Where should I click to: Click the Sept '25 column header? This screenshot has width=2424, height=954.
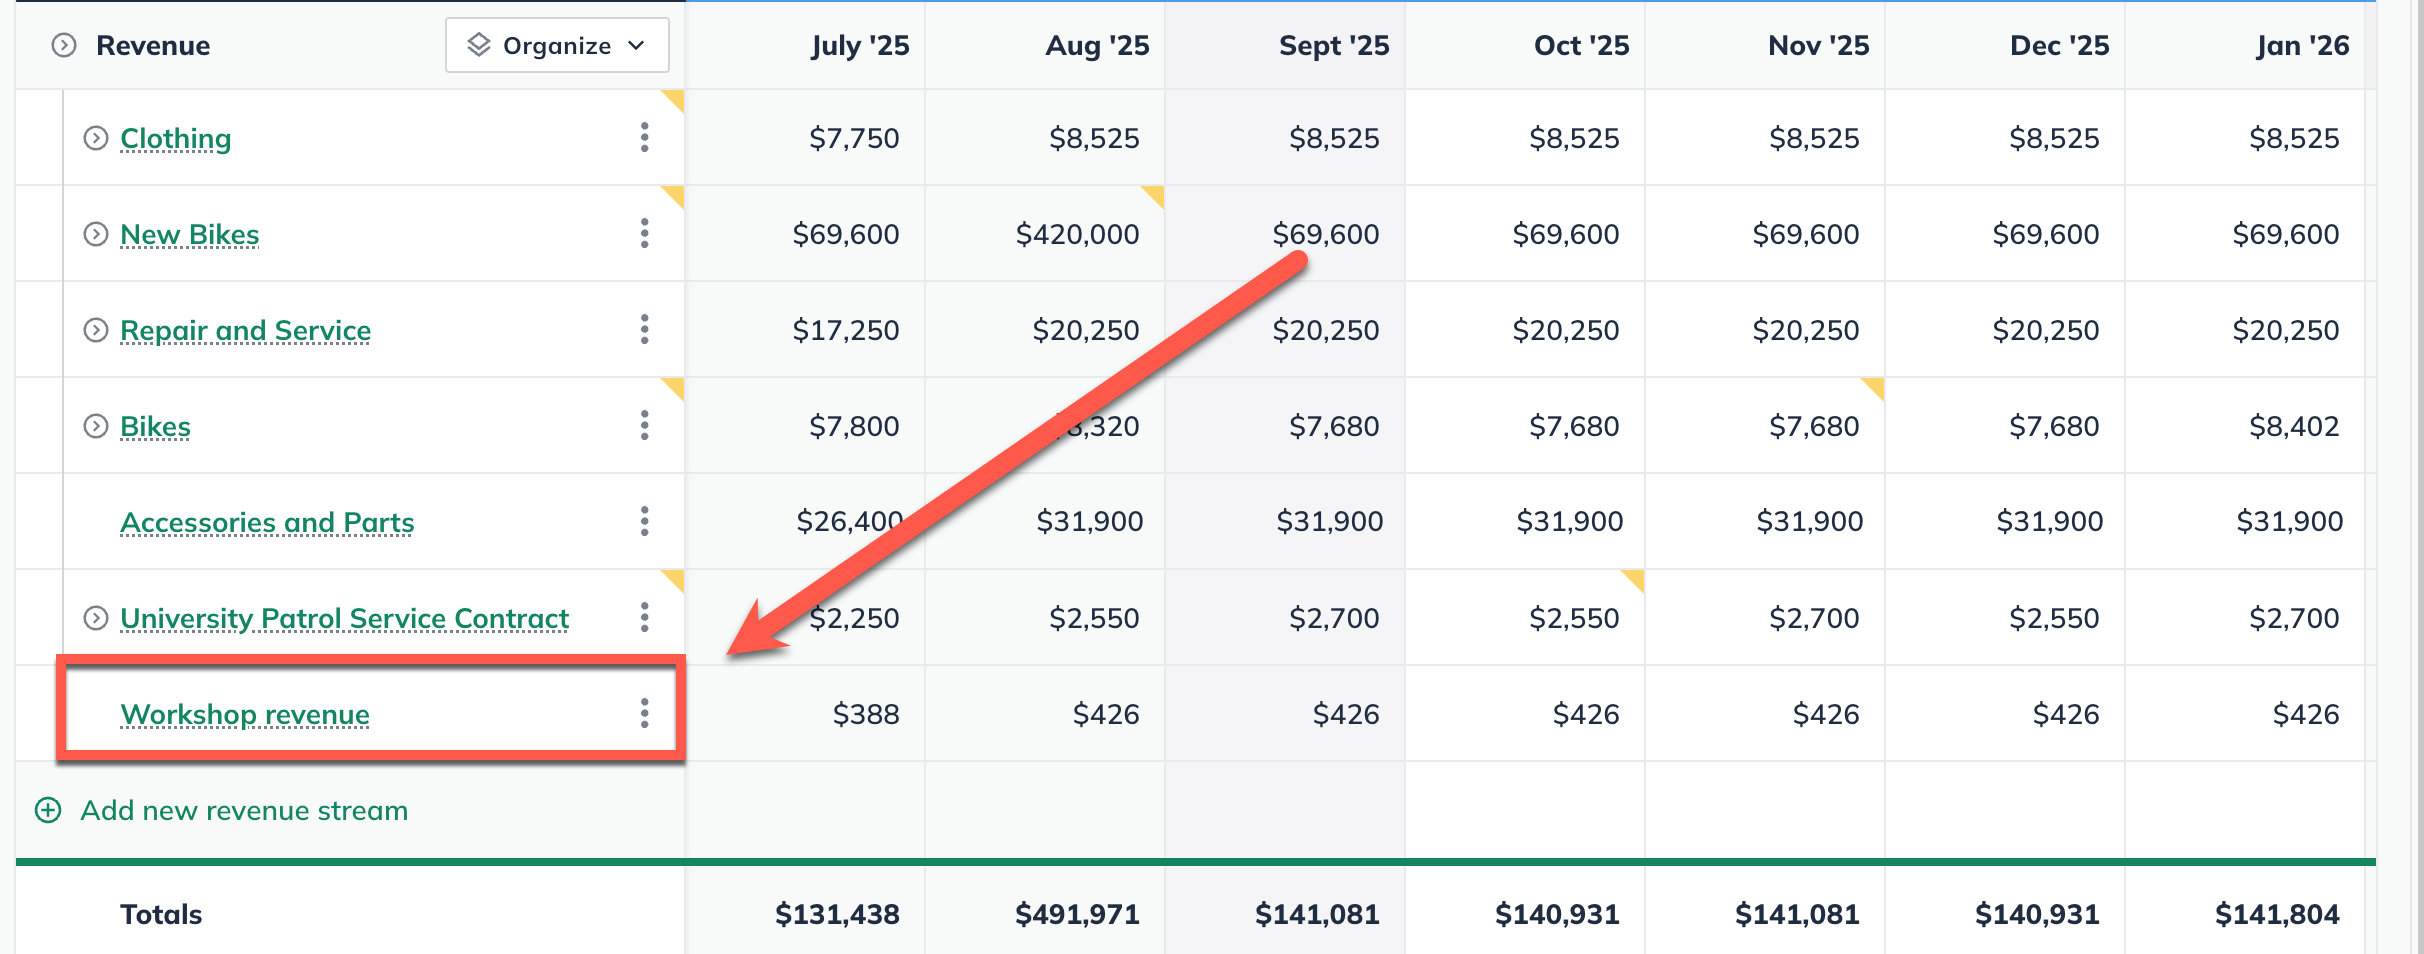(1334, 45)
